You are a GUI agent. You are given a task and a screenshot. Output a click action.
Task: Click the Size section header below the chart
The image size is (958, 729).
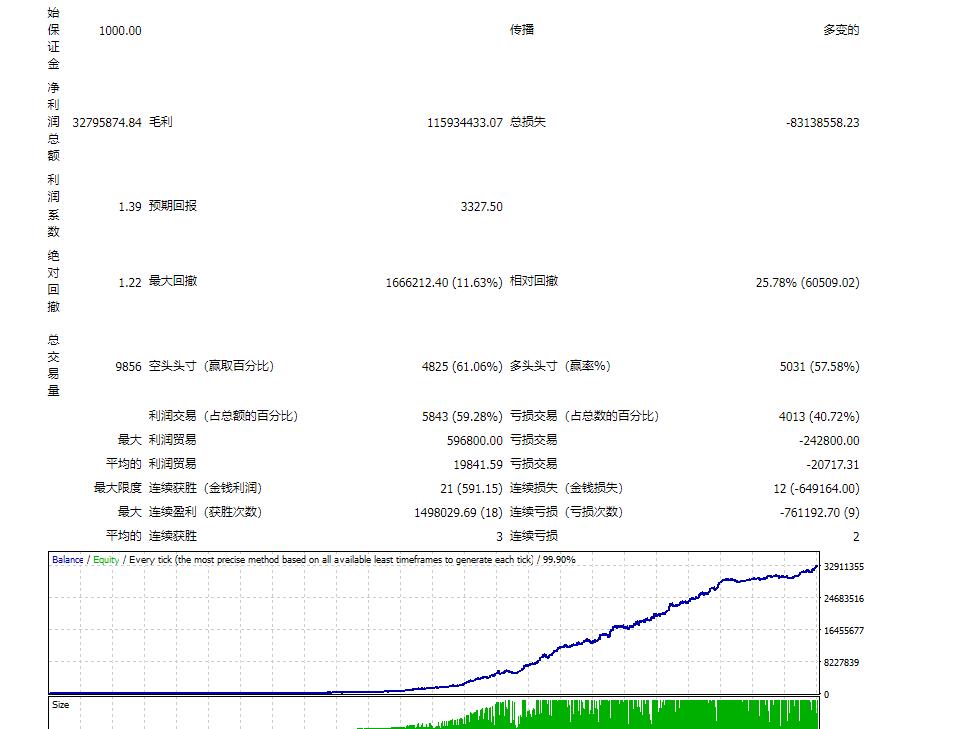pyautogui.click(x=60, y=704)
